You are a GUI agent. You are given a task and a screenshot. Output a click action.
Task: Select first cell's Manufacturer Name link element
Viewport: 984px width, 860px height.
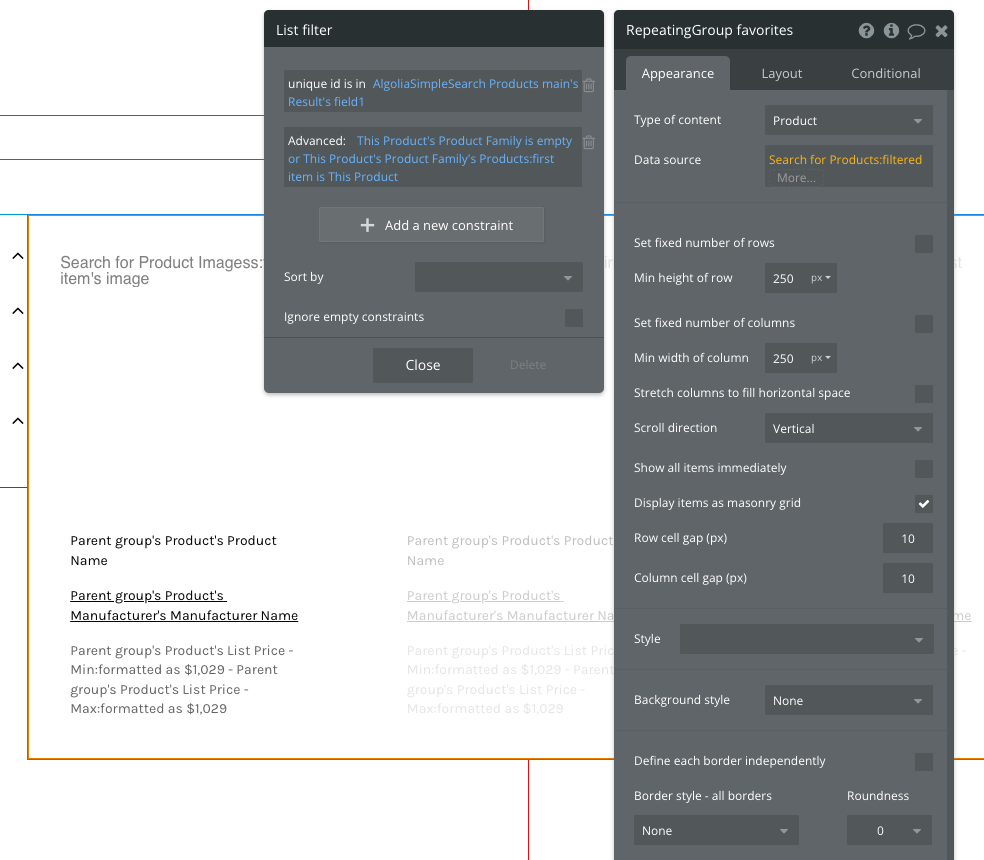pyautogui.click(x=184, y=606)
